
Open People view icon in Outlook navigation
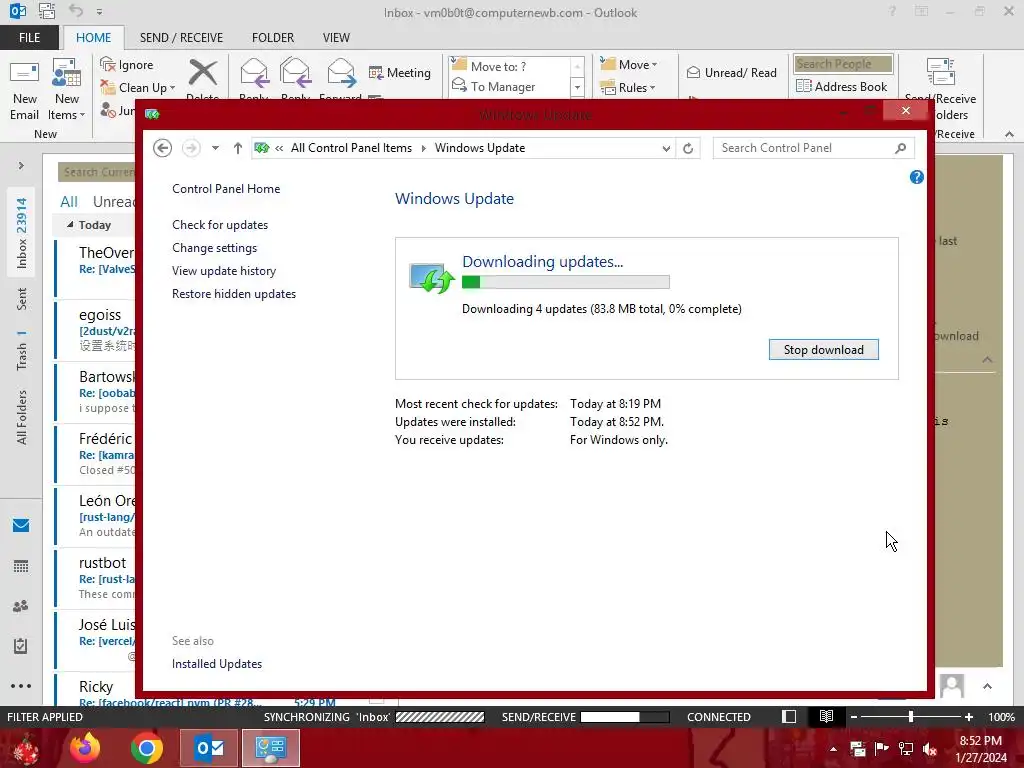(x=21, y=606)
